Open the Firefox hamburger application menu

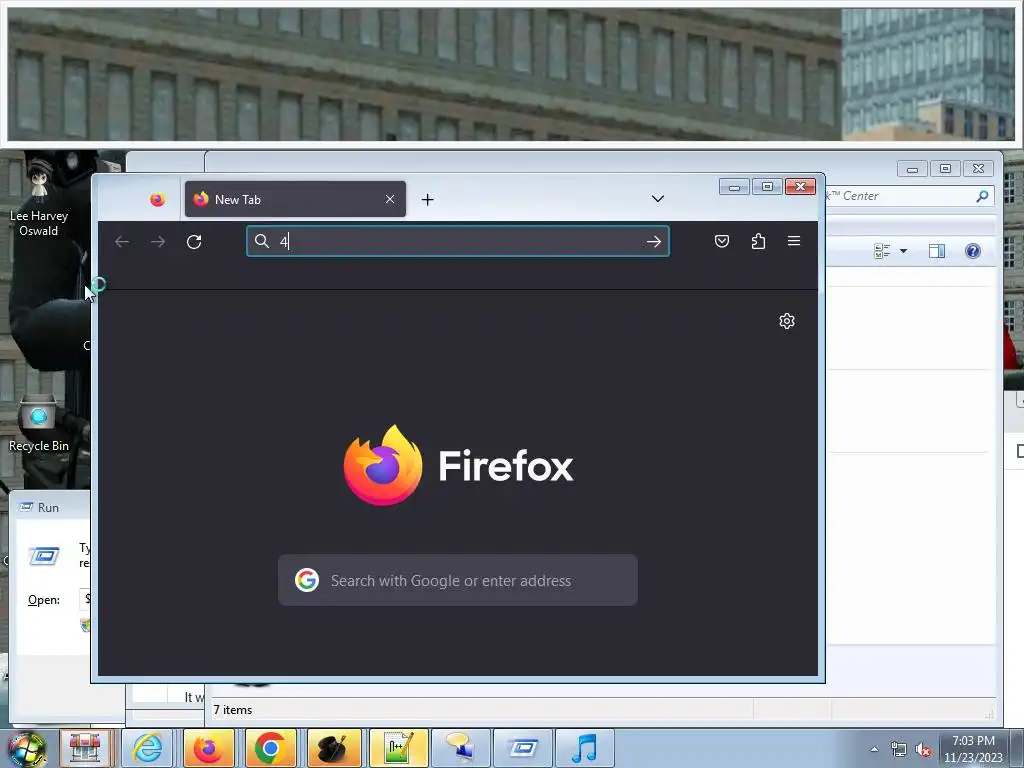coord(794,241)
